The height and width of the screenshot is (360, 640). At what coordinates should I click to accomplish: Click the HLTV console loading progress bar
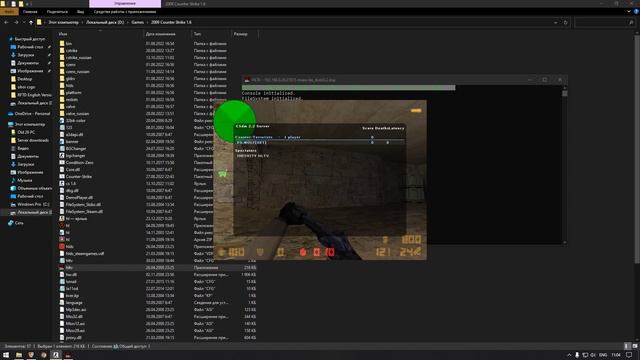click(x=348, y=87)
